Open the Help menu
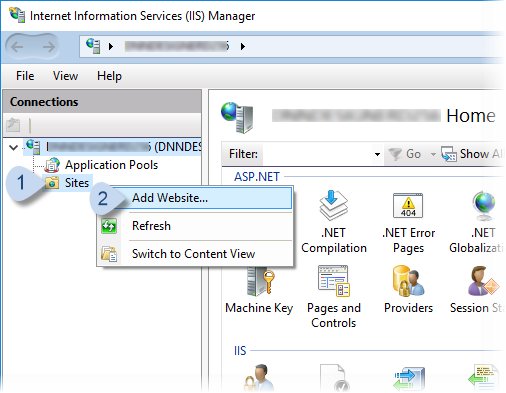This screenshot has height=393, width=506. click(x=109, y=76)
